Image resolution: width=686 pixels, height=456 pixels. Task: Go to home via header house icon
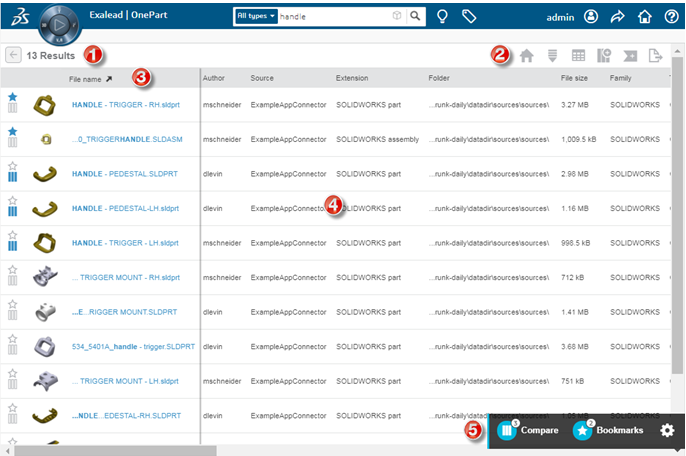click(644, 17)
